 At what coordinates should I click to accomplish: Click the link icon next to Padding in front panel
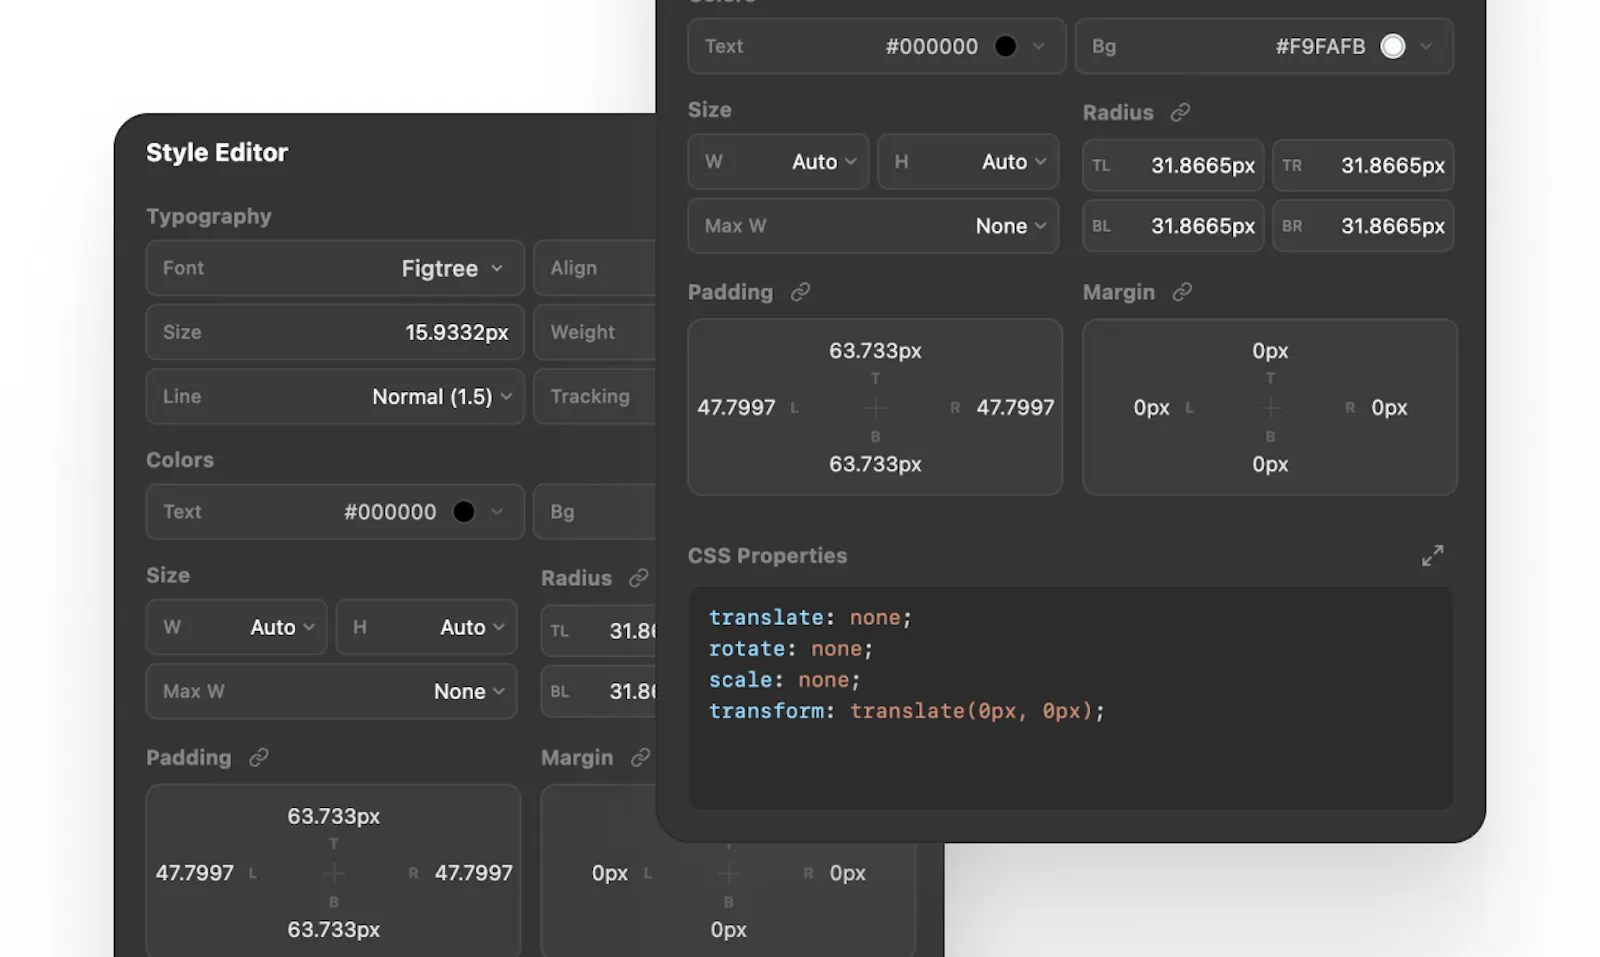pyautogui.click(x=800, y=292)
